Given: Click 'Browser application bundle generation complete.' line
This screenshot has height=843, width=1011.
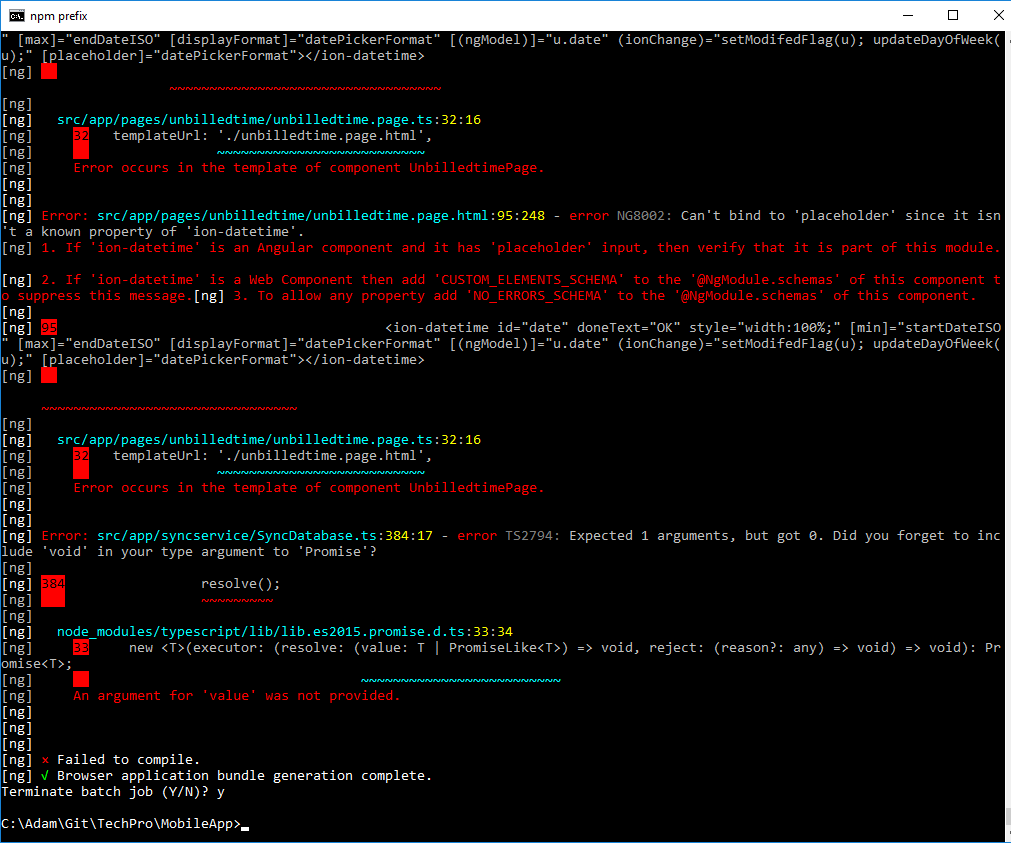Looking at the screenshot, I should tap(244, 776).
